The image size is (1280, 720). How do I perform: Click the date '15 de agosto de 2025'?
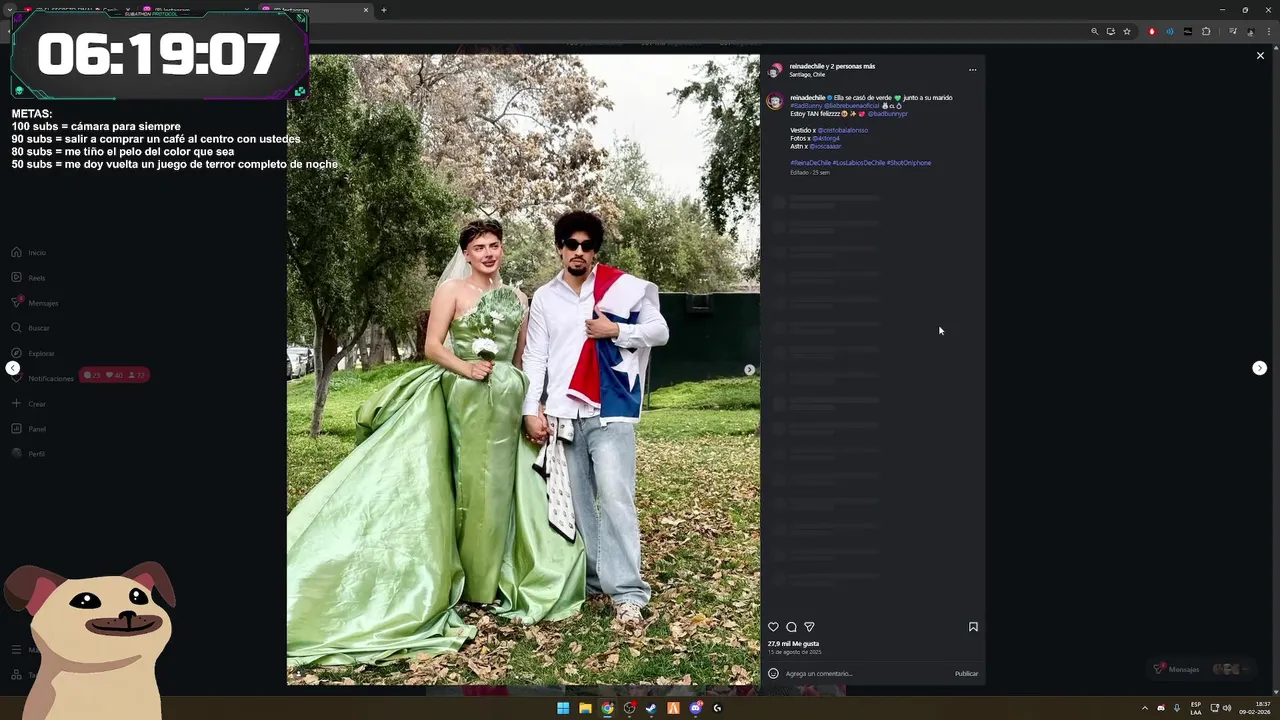point(794,652)
